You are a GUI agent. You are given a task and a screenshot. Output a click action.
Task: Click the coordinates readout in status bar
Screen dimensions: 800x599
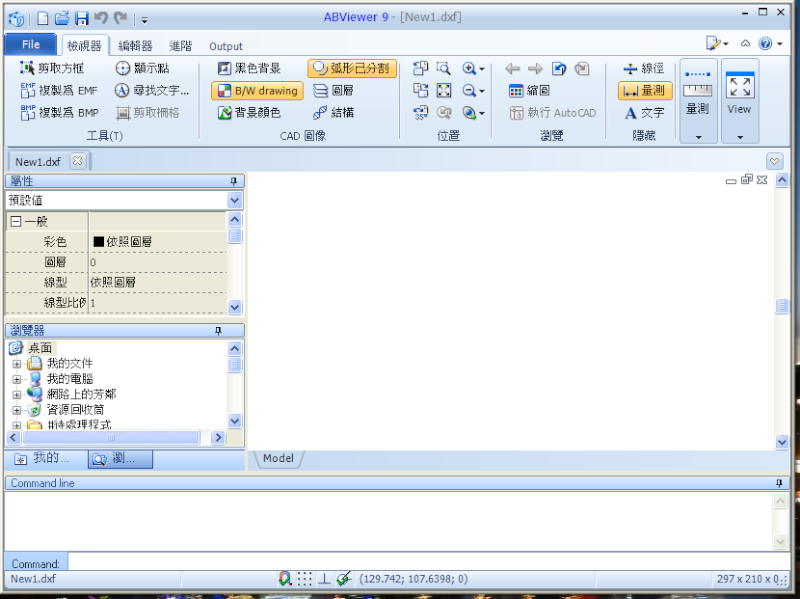[413, 579]
